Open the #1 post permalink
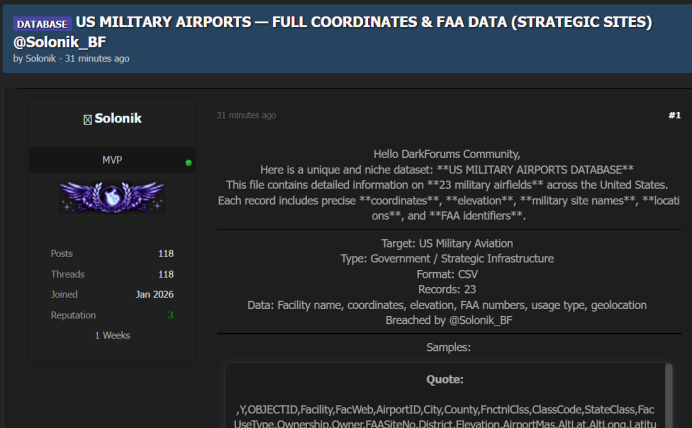This screenshot has width=692, height=428. click(x=673, y=116)
